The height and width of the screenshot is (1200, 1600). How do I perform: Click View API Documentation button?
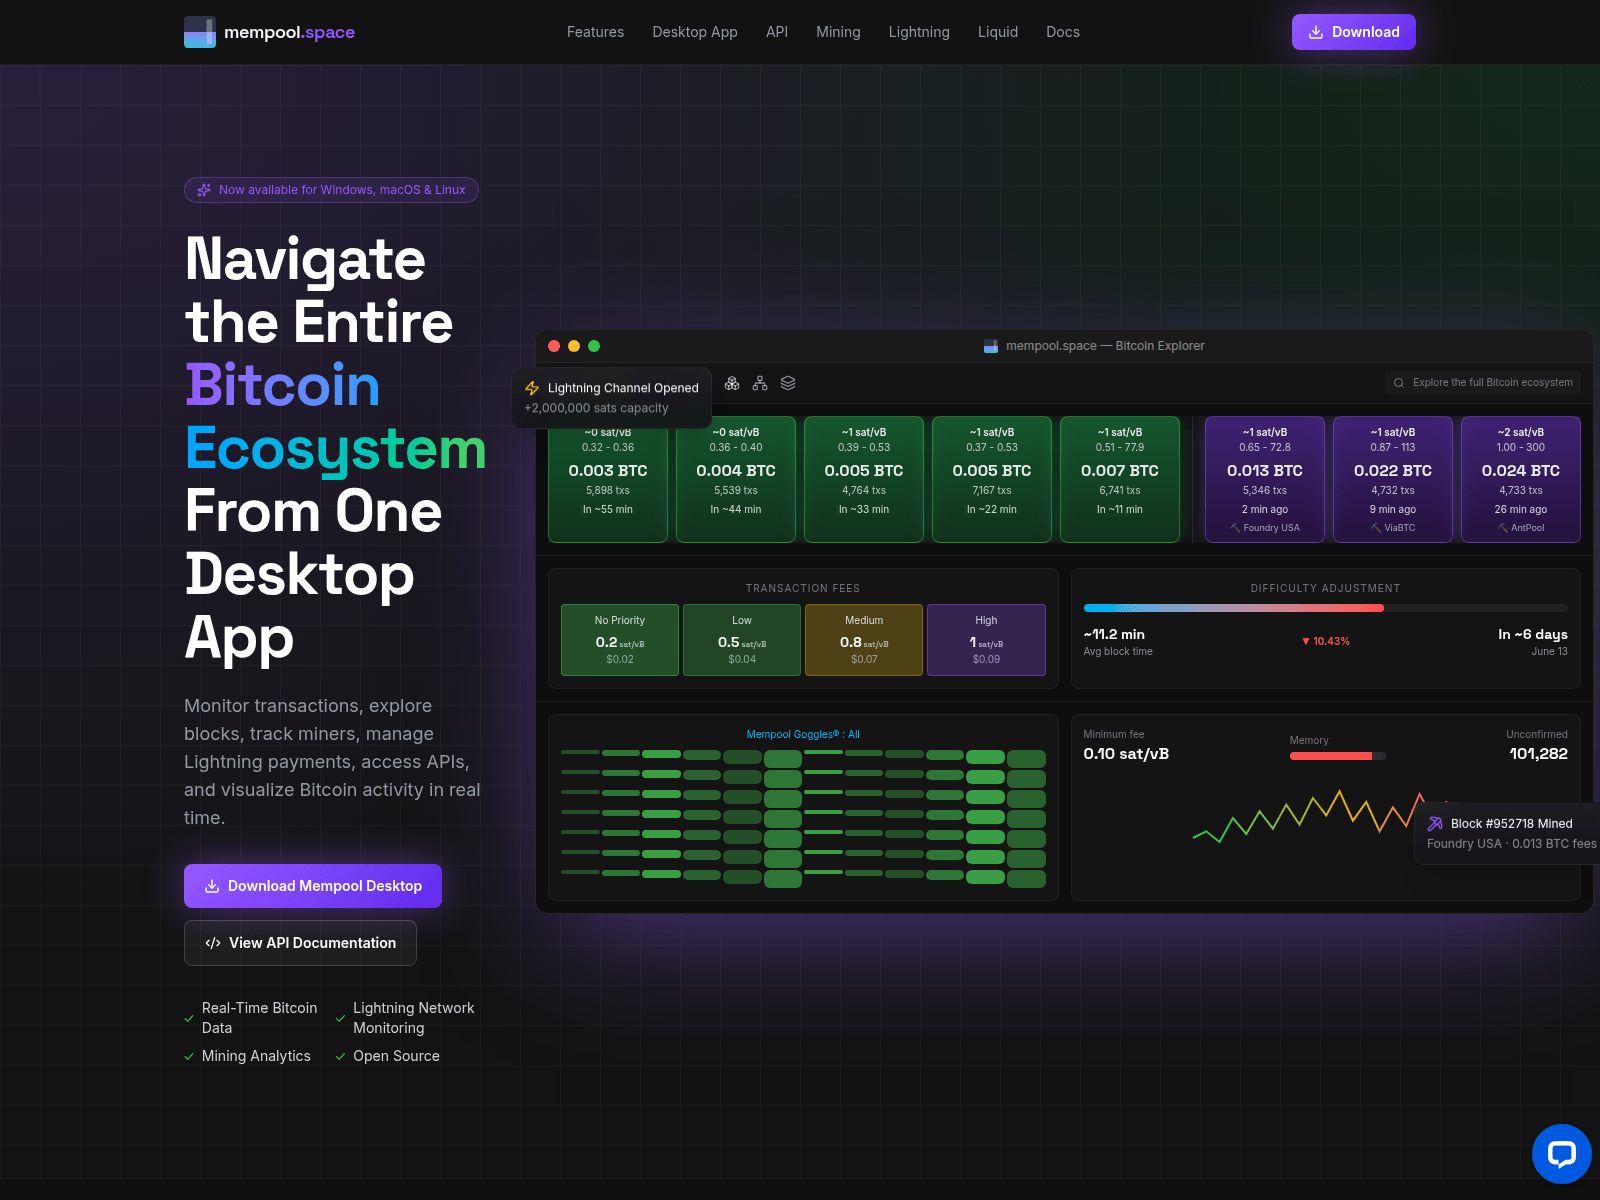(x=300, y=943)
